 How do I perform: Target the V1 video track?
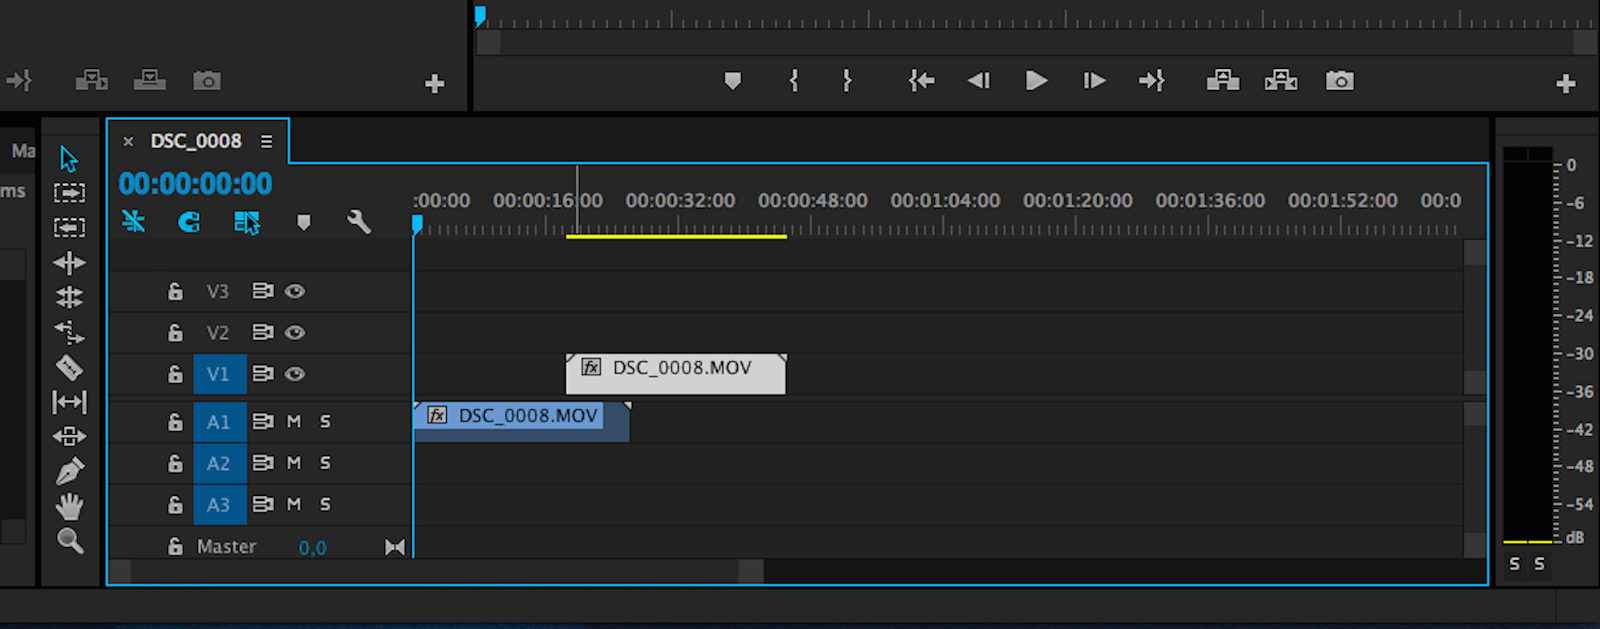[219, 375]
